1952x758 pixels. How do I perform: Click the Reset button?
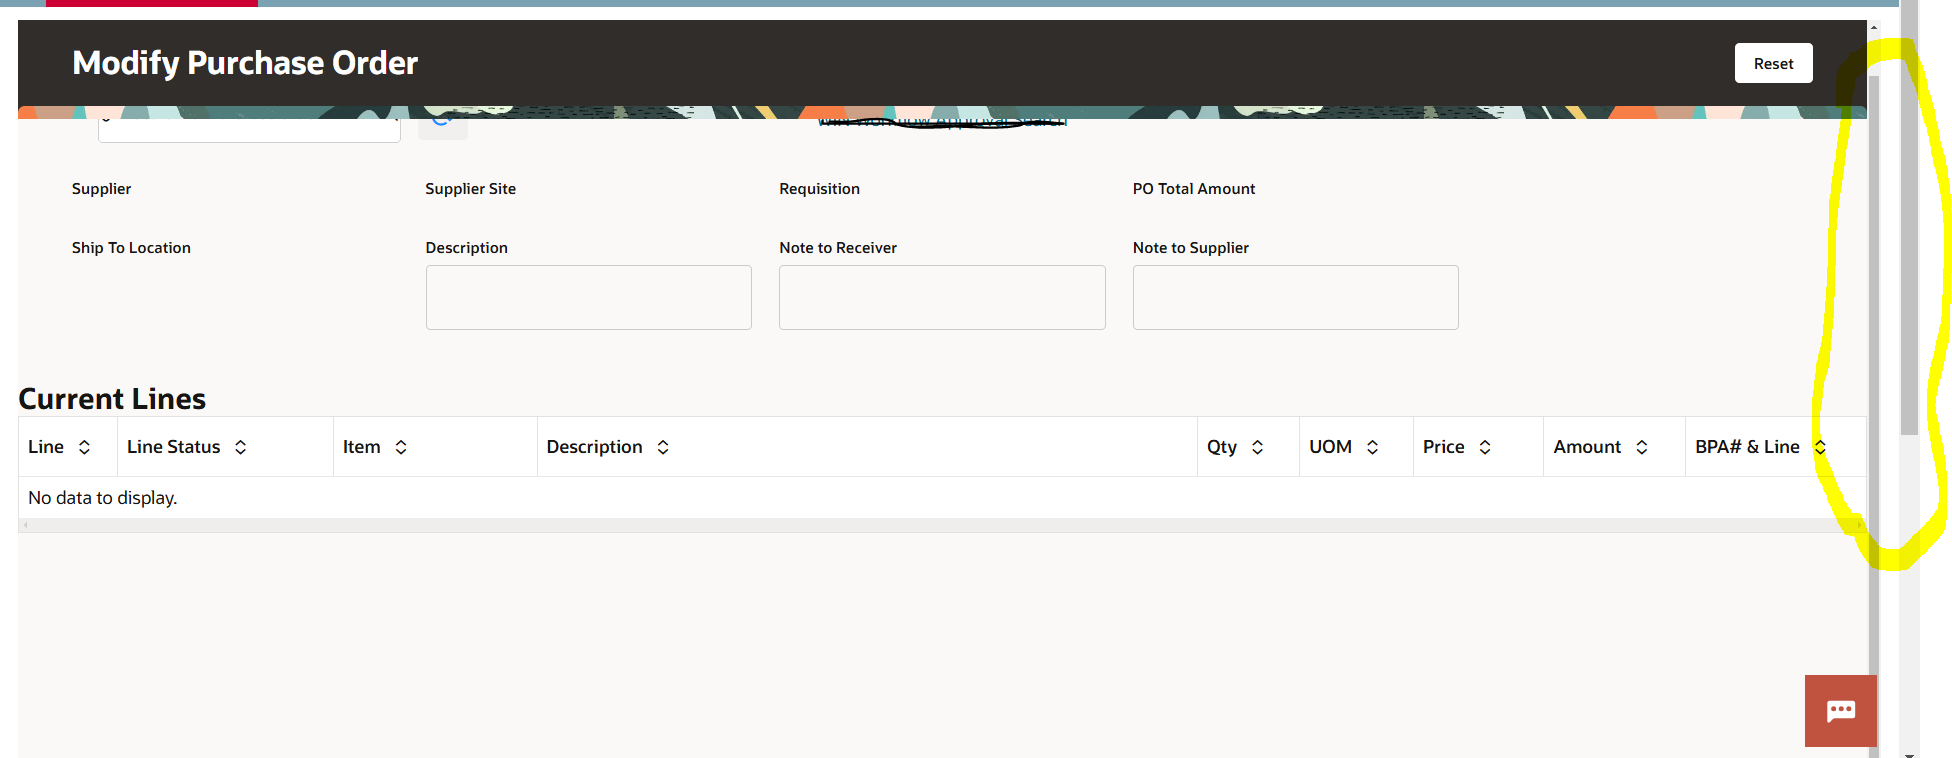(x=1773, y=63)
